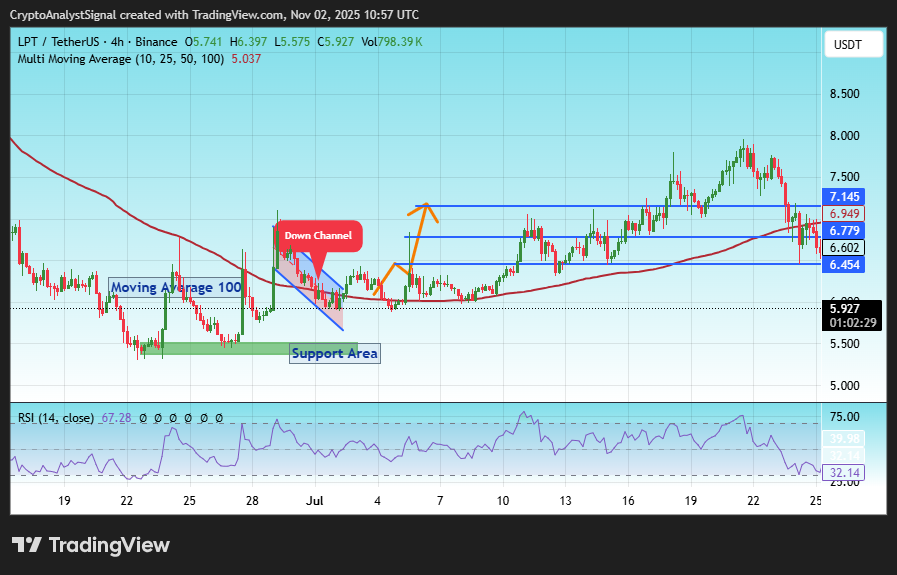
Task: Click the current price 5.927 countdown label
Action: (852, 316)
